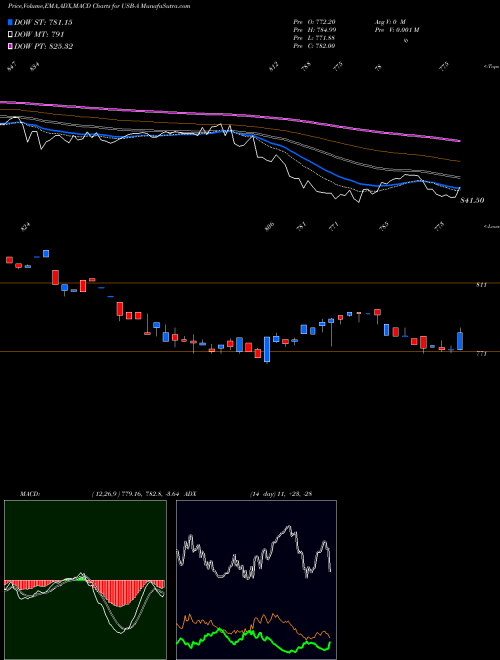Click the 'Avg V: 0 M' volume text
This screenshot has height=660, width=500.
(390, 22)
